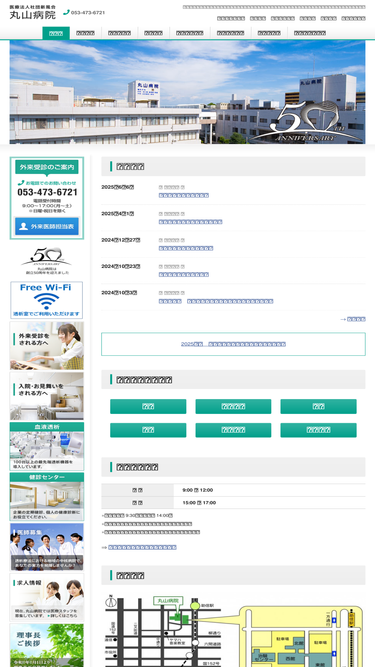Click the green phone icon in the header

(66, 12)
